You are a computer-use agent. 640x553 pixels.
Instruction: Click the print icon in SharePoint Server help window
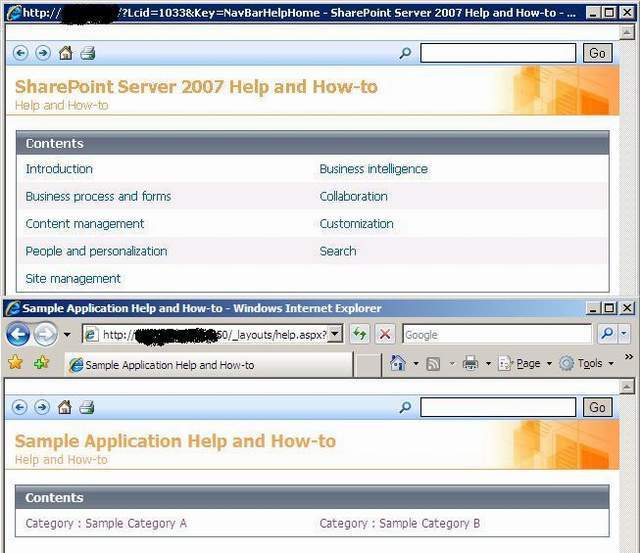88,53
